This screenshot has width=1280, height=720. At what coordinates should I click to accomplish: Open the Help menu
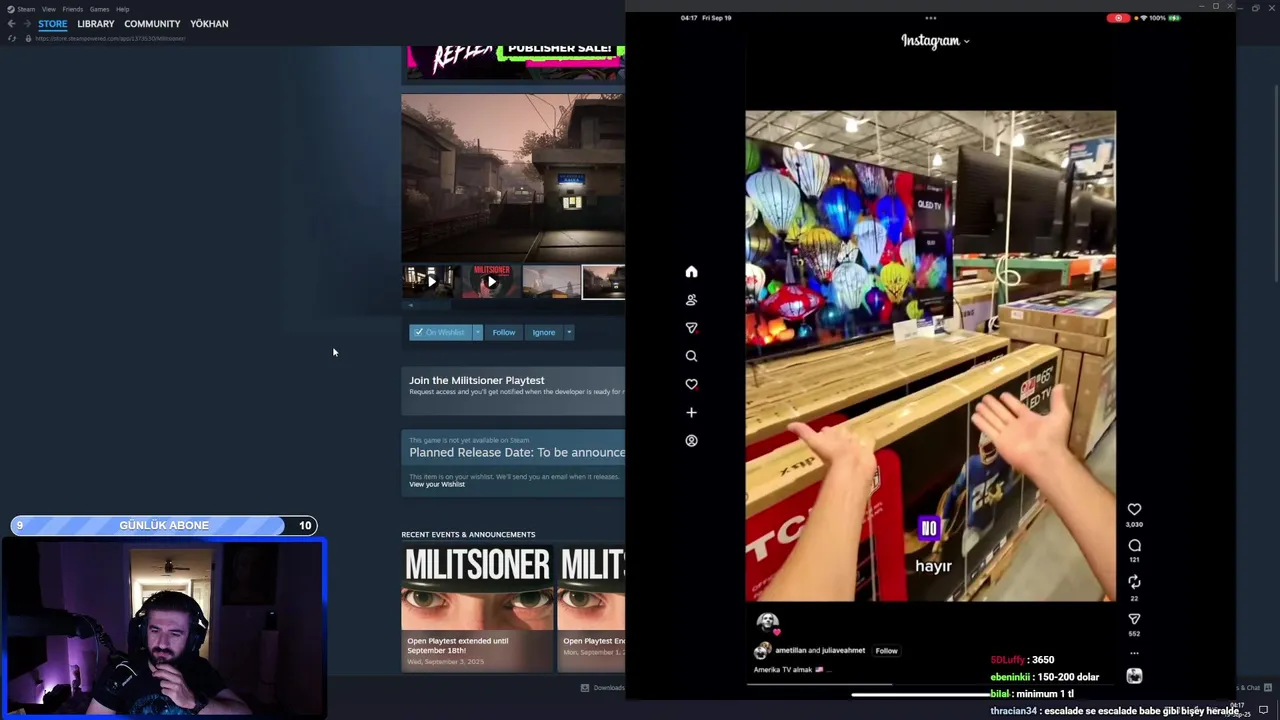pyautogui.click(x=122, y=9)
